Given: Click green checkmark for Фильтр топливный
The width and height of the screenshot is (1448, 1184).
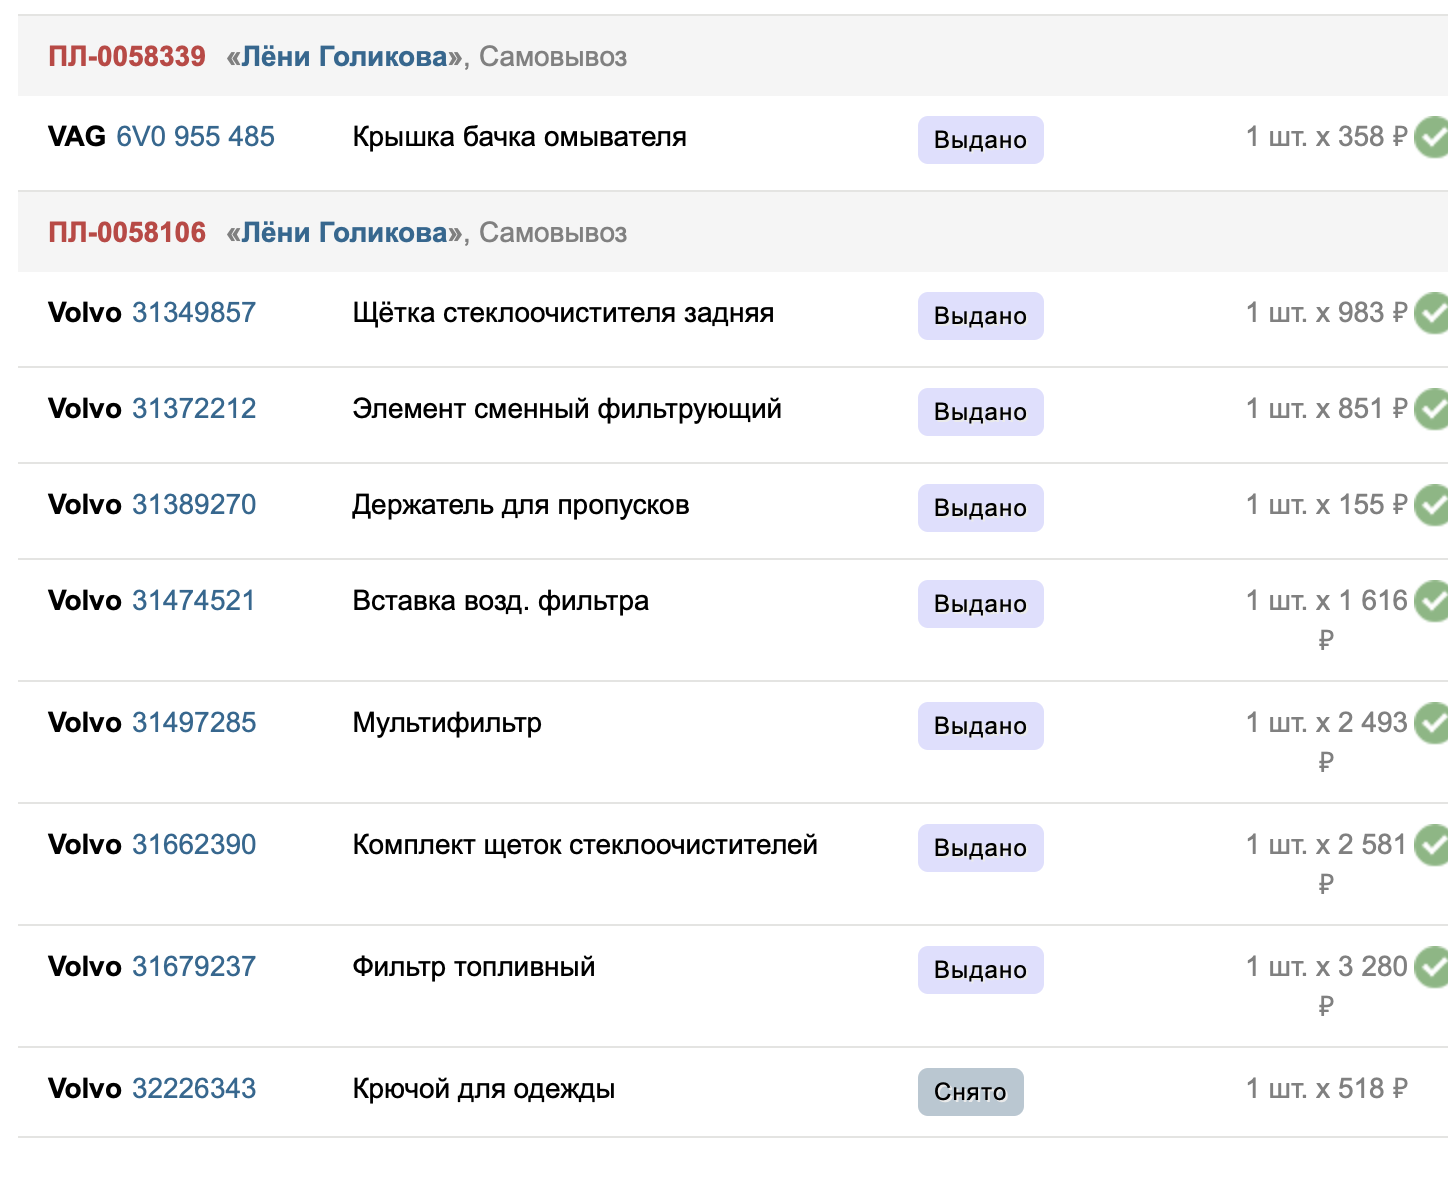Looking at the screenshot, I should coord(1432,967).
